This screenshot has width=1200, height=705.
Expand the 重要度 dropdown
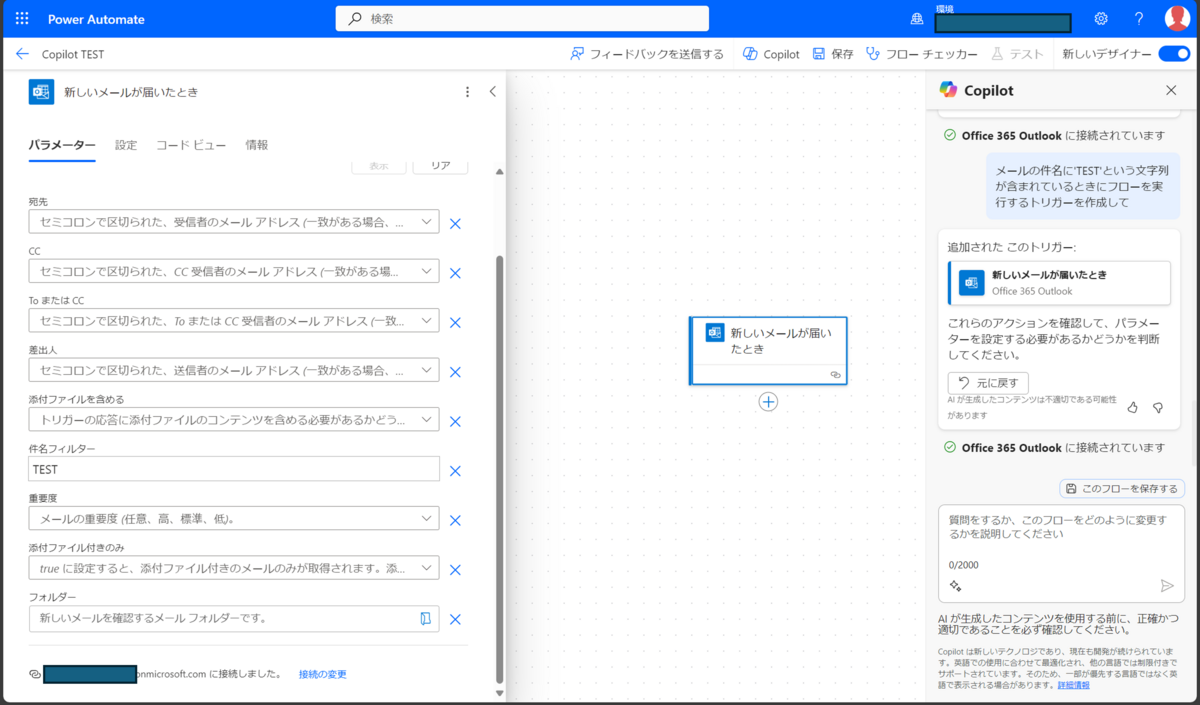click(x=427, y=519)
